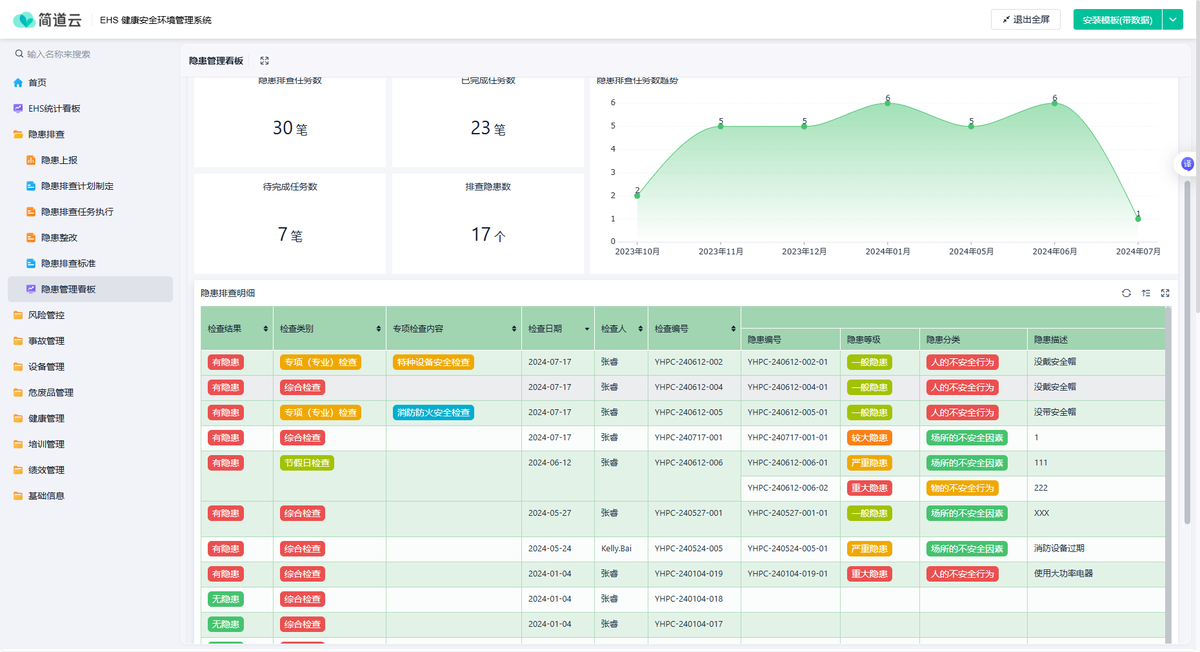1200x652 pixels.
Task: Toggle sorting on the 检查类别 column
Action: pyautogui.click(x=378, y=329)
